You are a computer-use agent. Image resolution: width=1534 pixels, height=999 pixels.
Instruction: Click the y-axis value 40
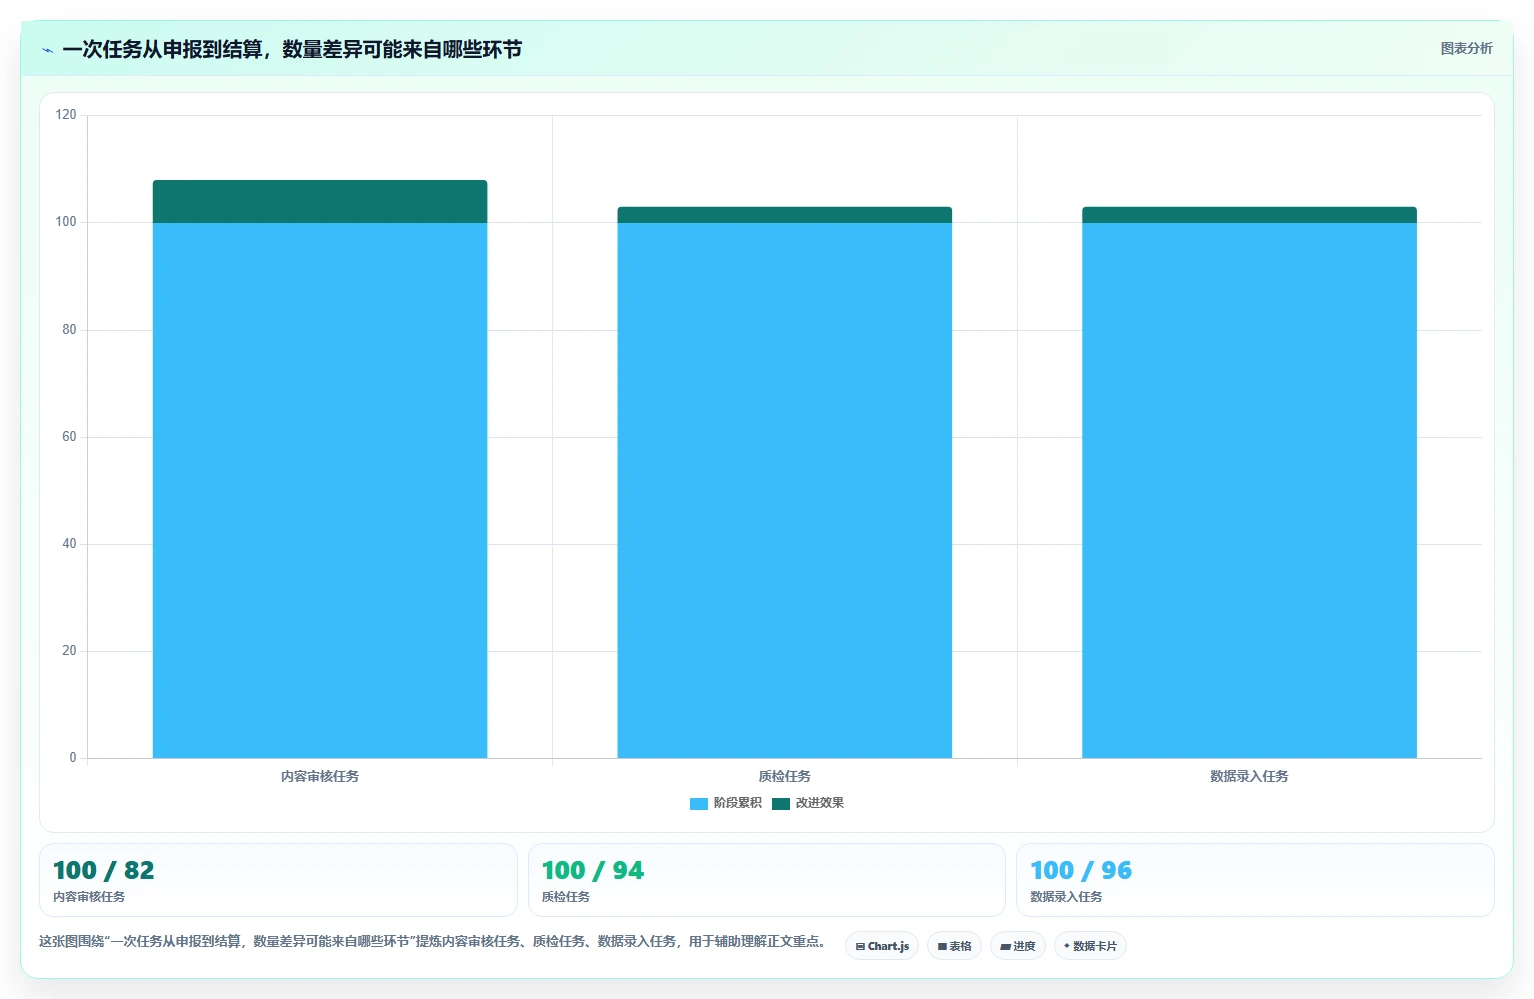point(69,544)
